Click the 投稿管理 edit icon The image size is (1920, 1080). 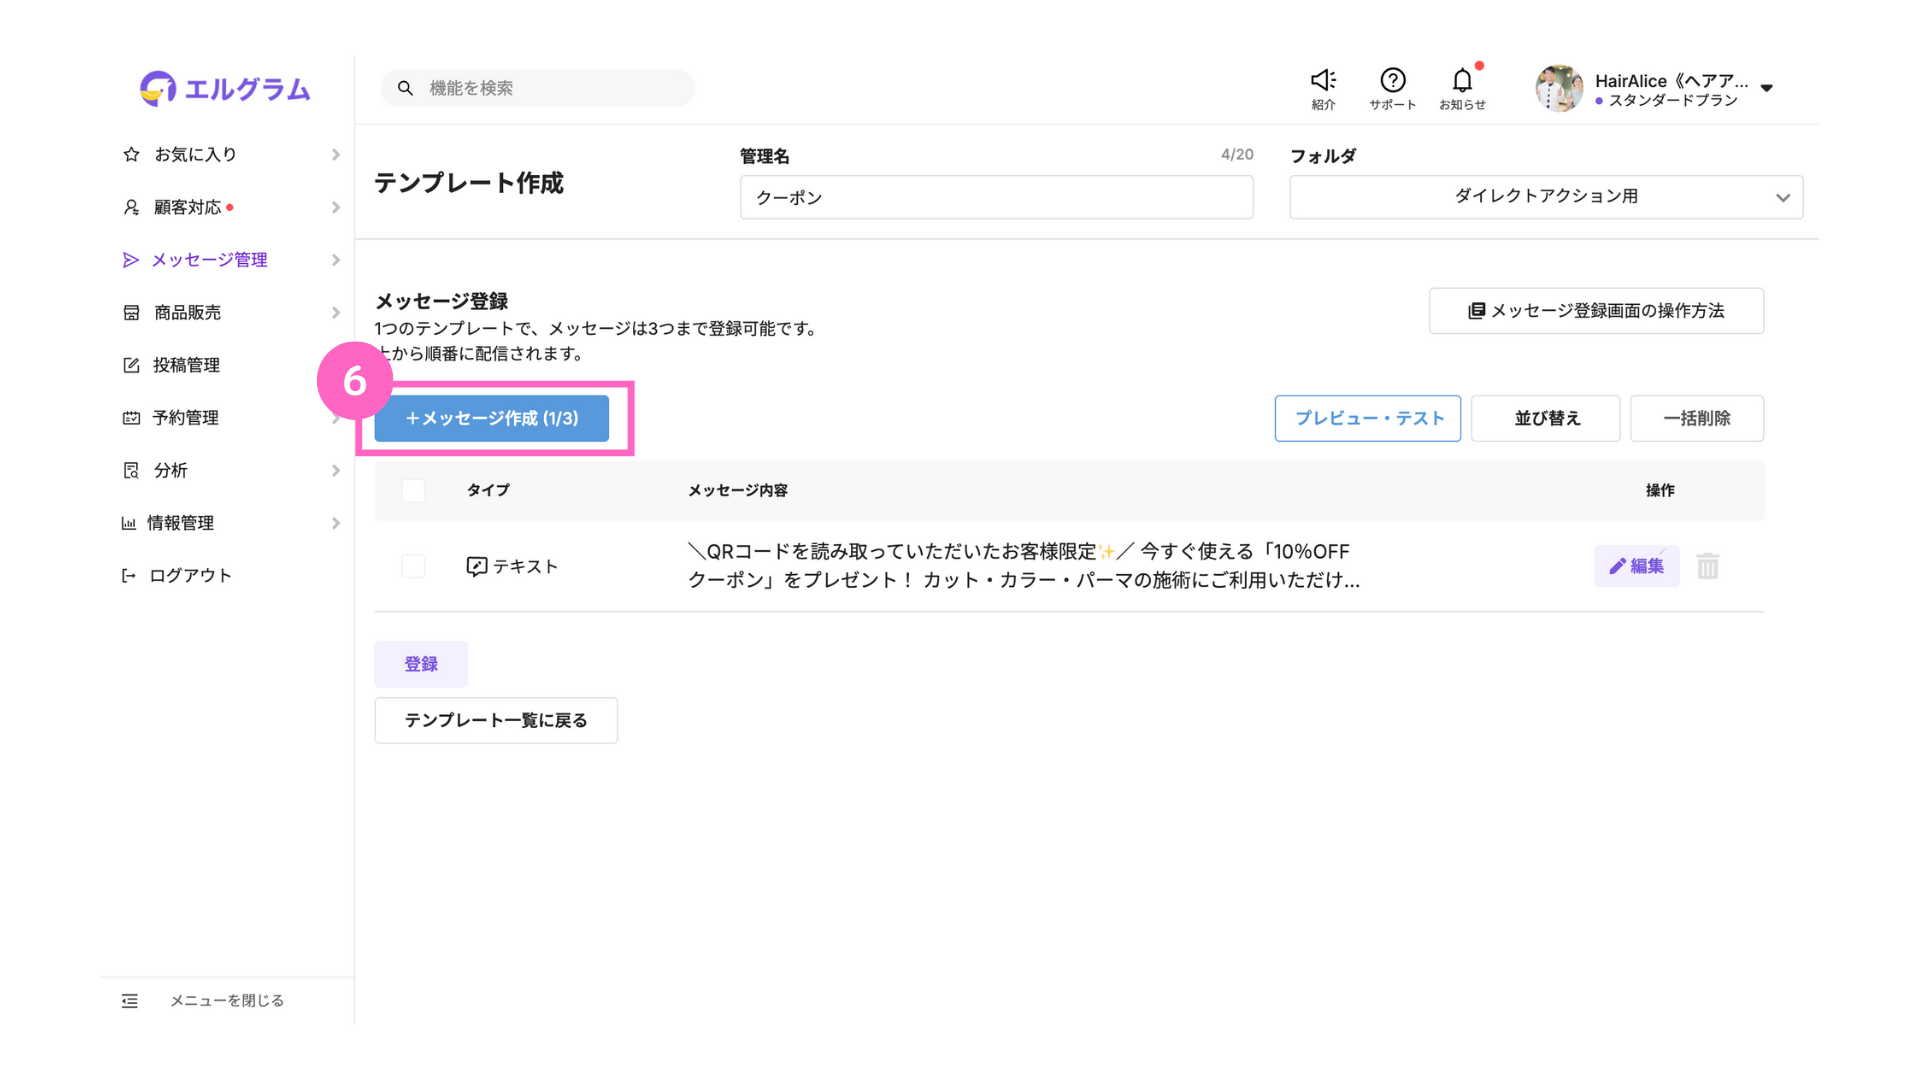click(131, 365)
